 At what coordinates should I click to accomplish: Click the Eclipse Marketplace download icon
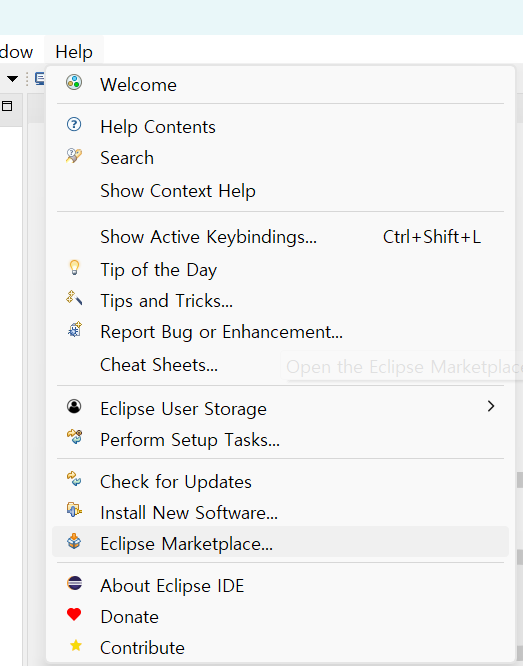pos(74,541)
